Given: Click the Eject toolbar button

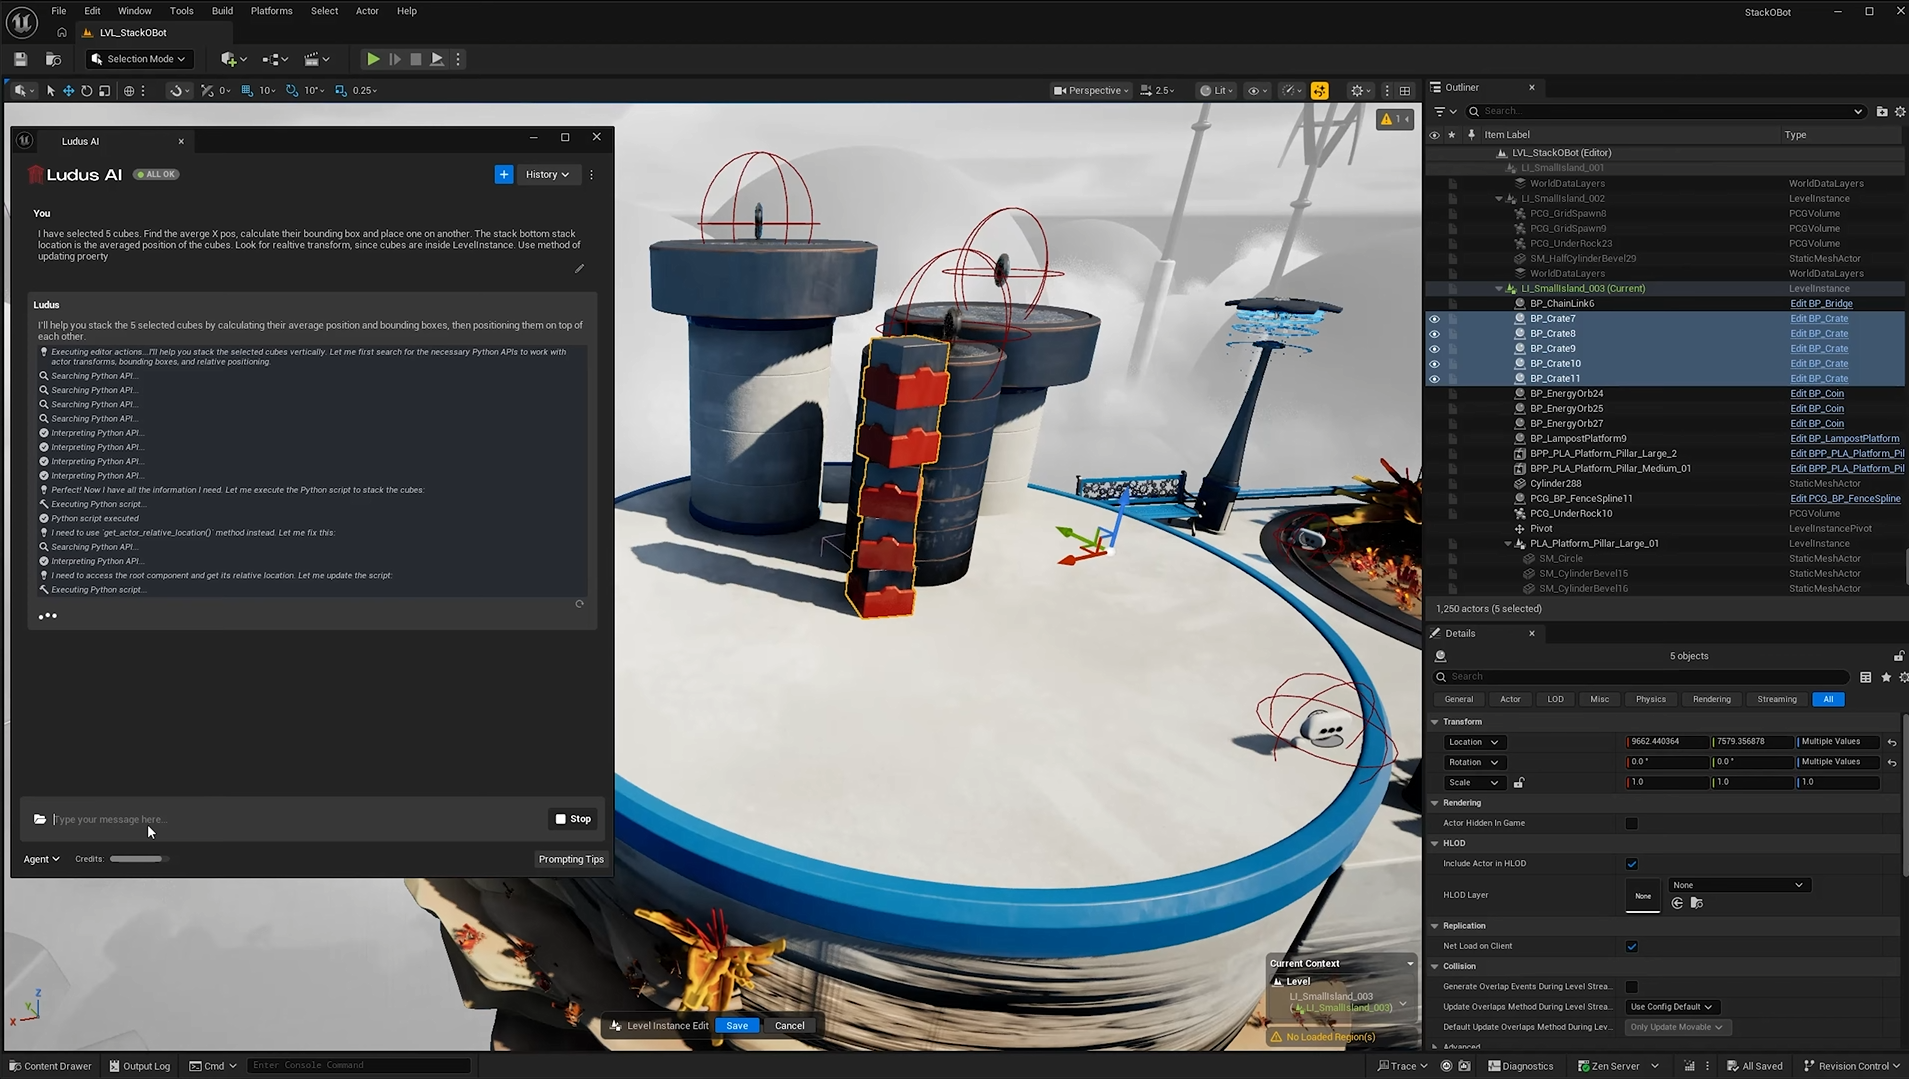Looking at the screenshot, I should [437, 59].
